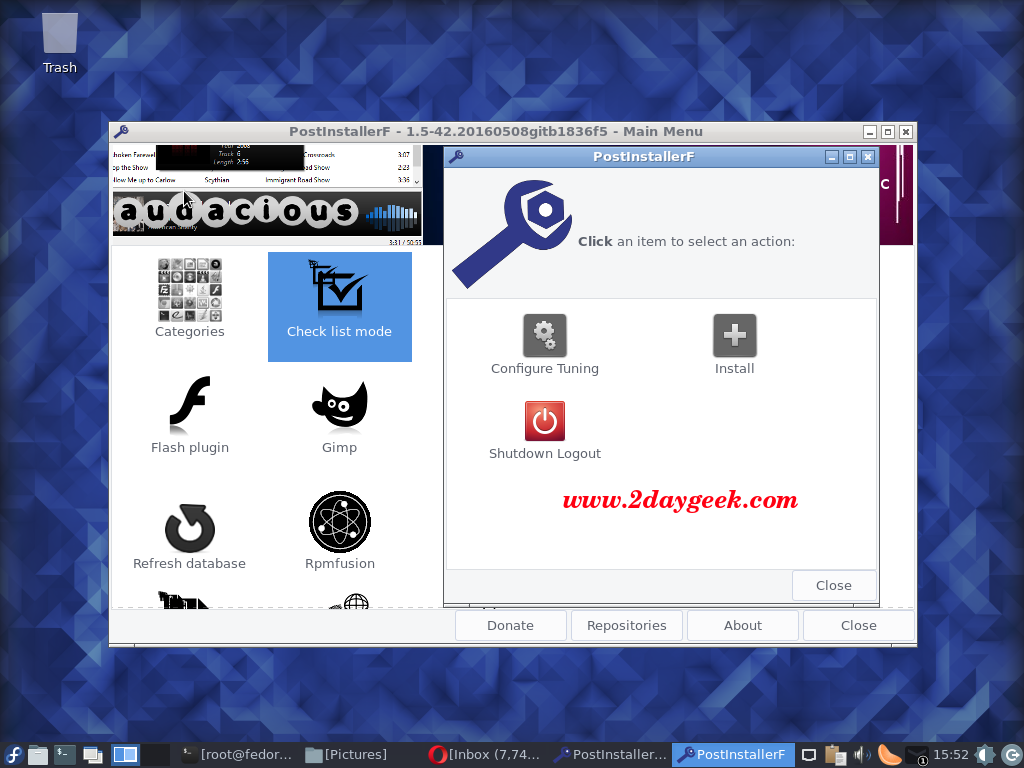The image size is (1024, 768).
Task: Click the volume speaker tray icon
Action: point(861,755)
